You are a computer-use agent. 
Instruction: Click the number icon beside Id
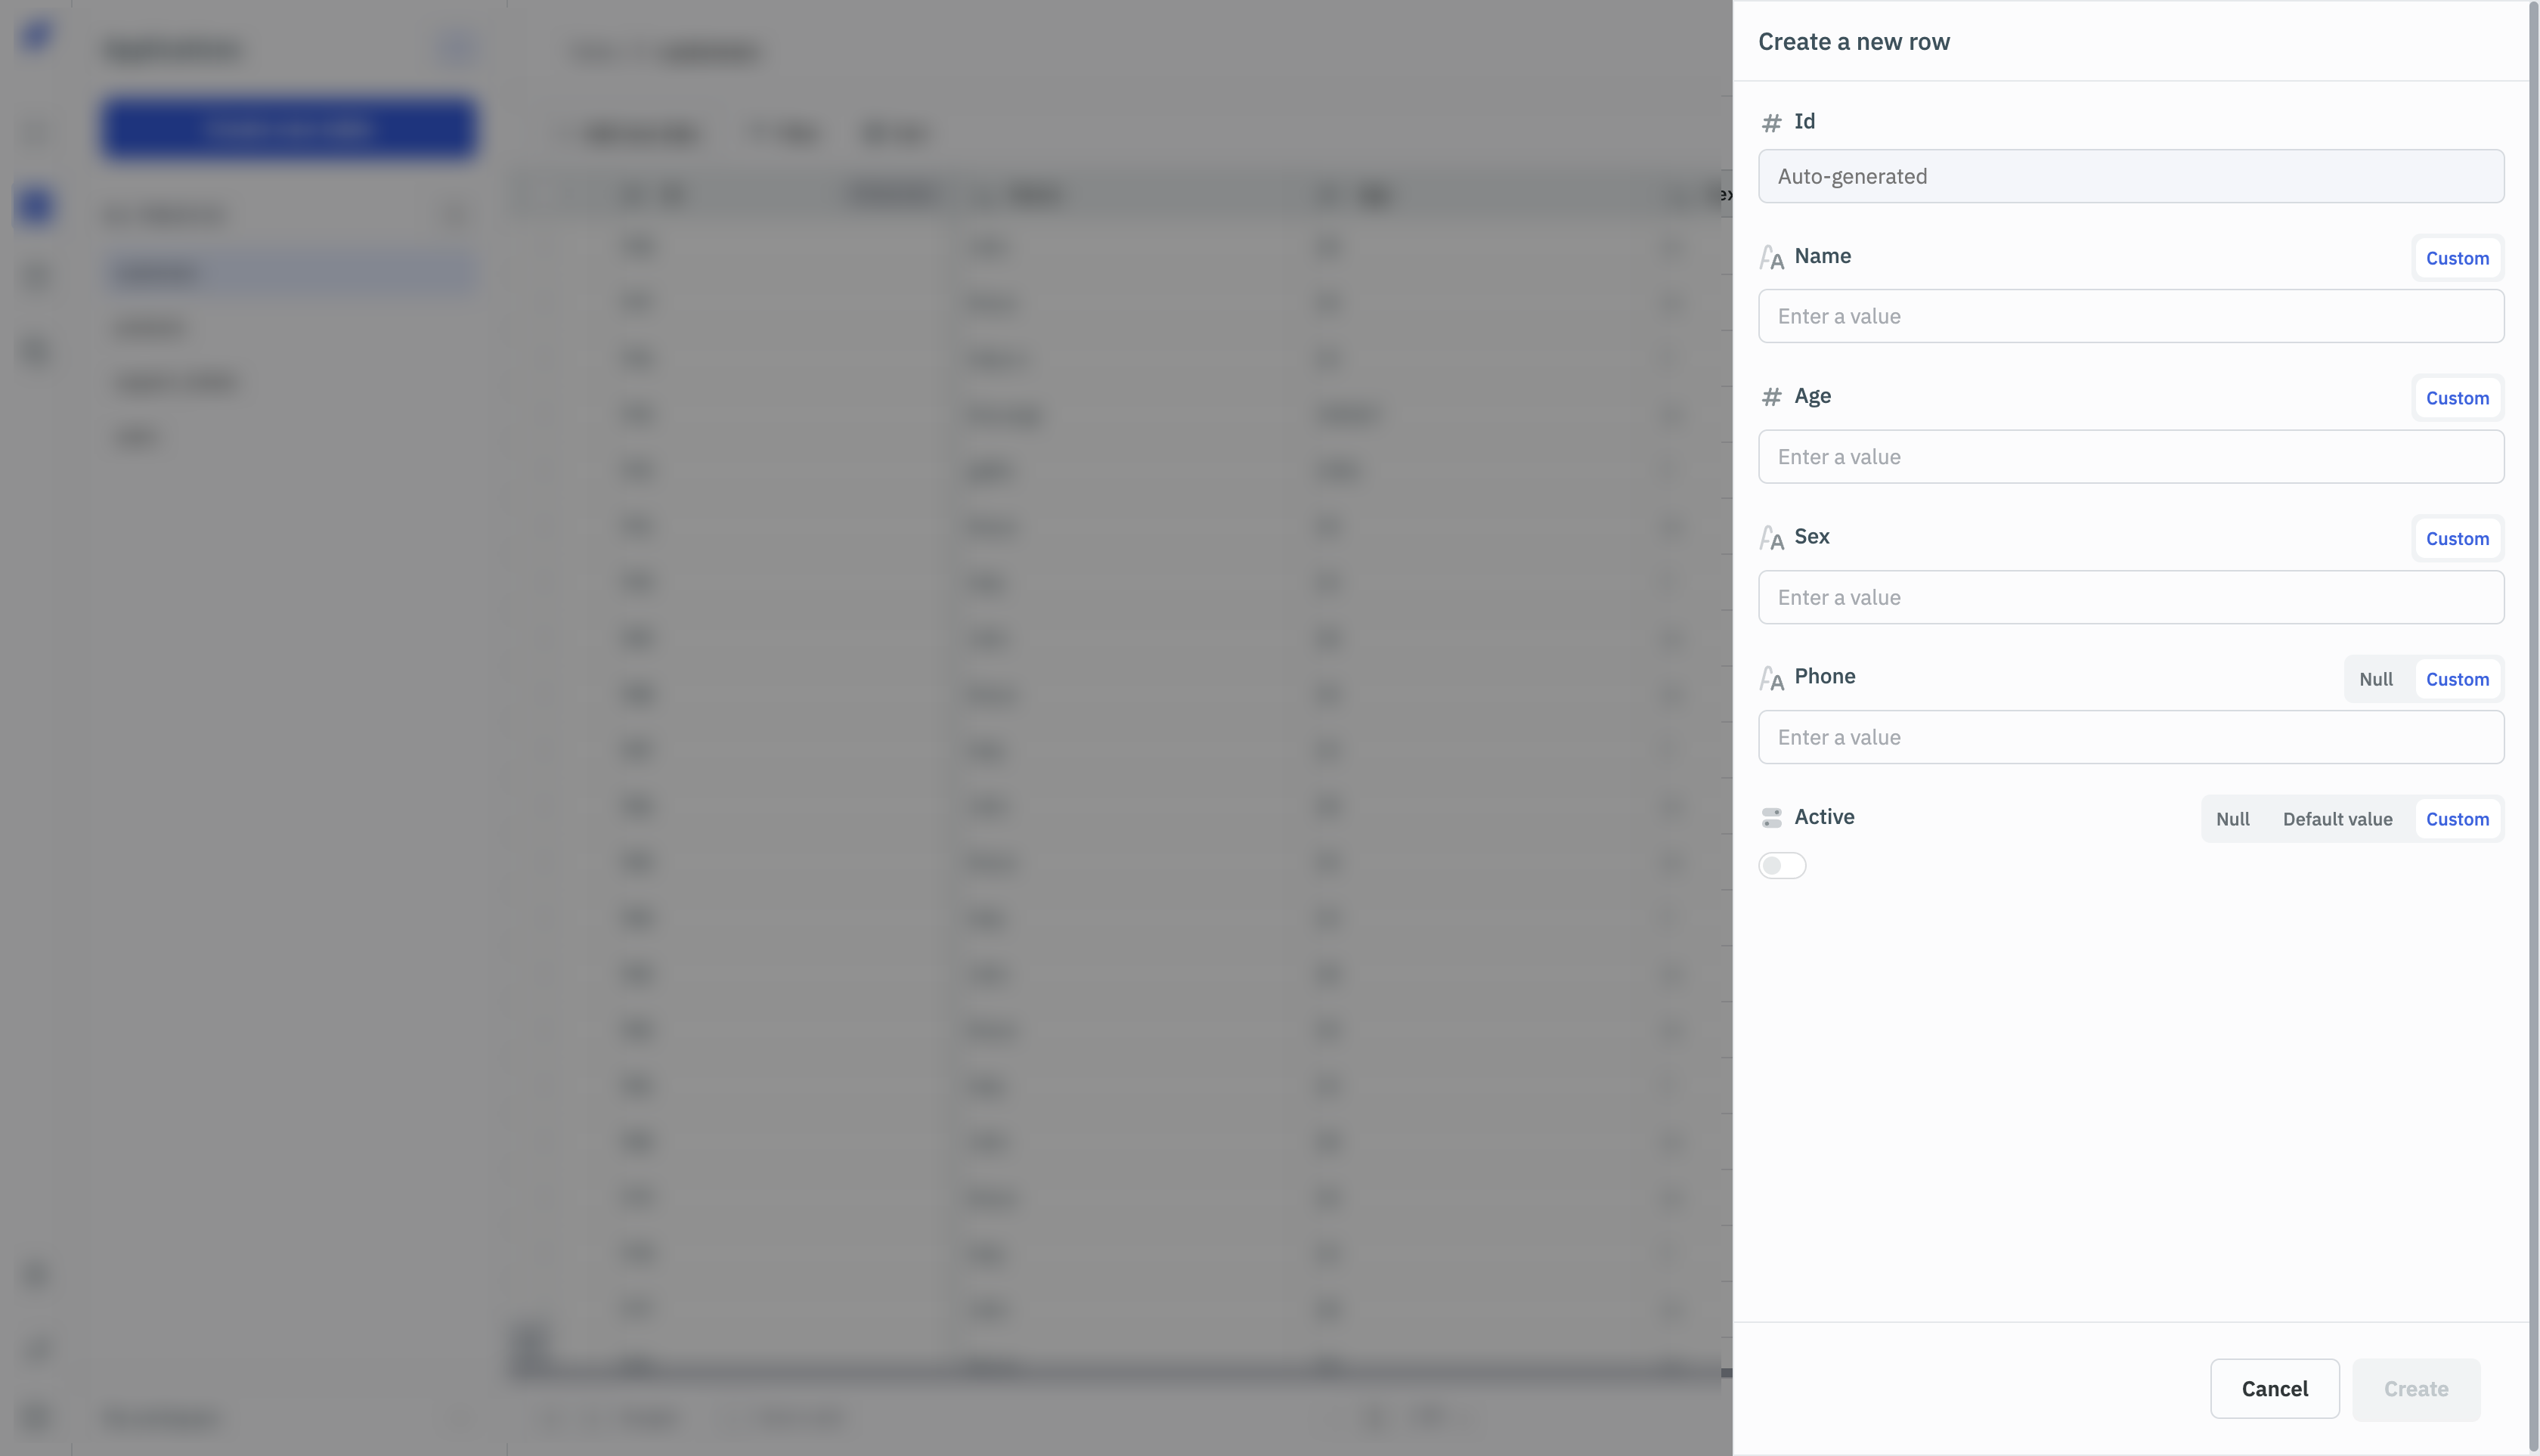pos(1771,122)
